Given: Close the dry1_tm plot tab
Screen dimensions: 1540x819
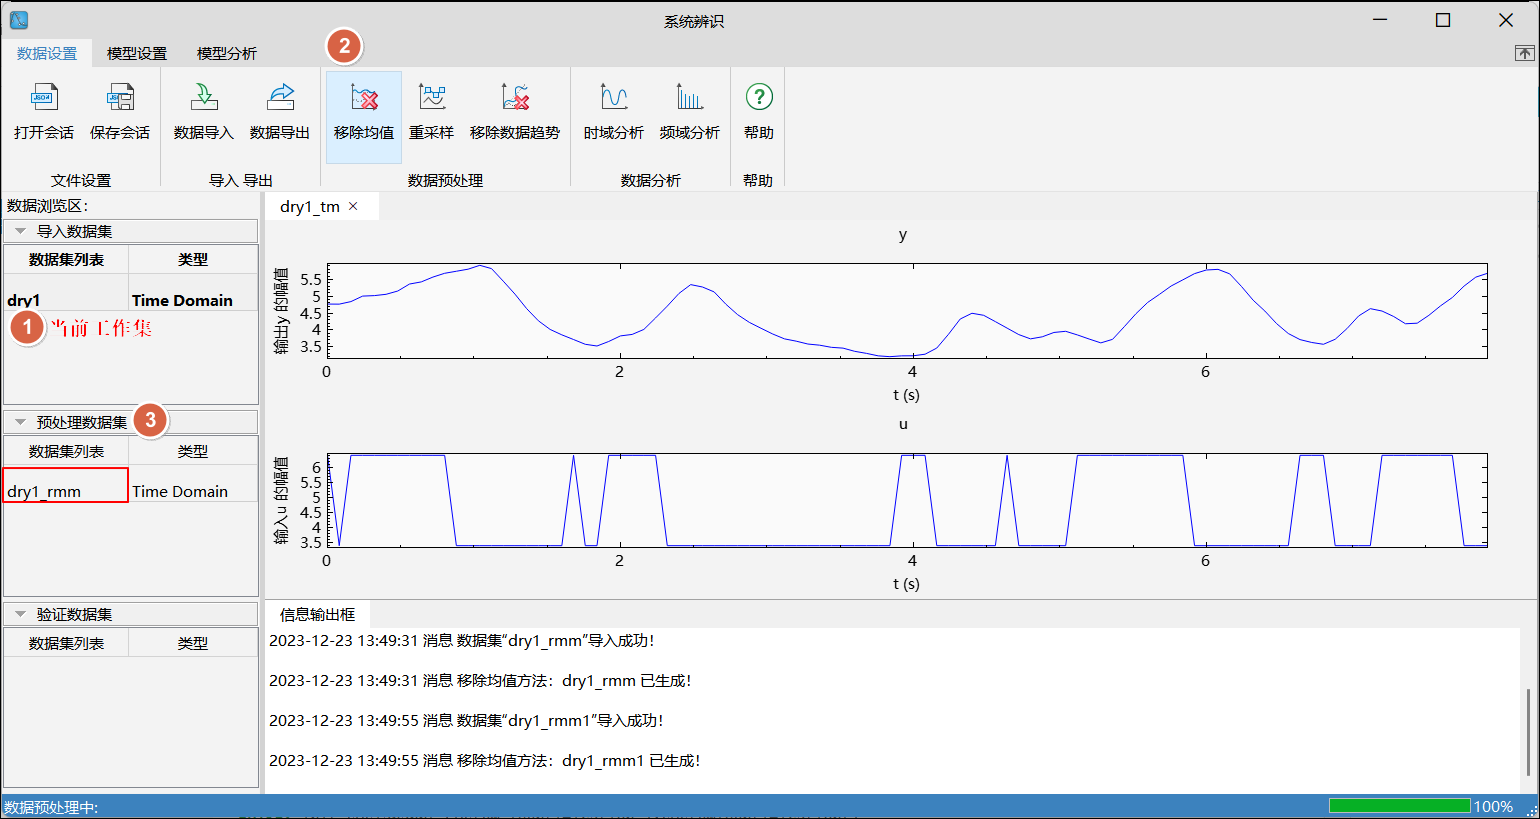Looking at the screenshot, I should (353, 206).
